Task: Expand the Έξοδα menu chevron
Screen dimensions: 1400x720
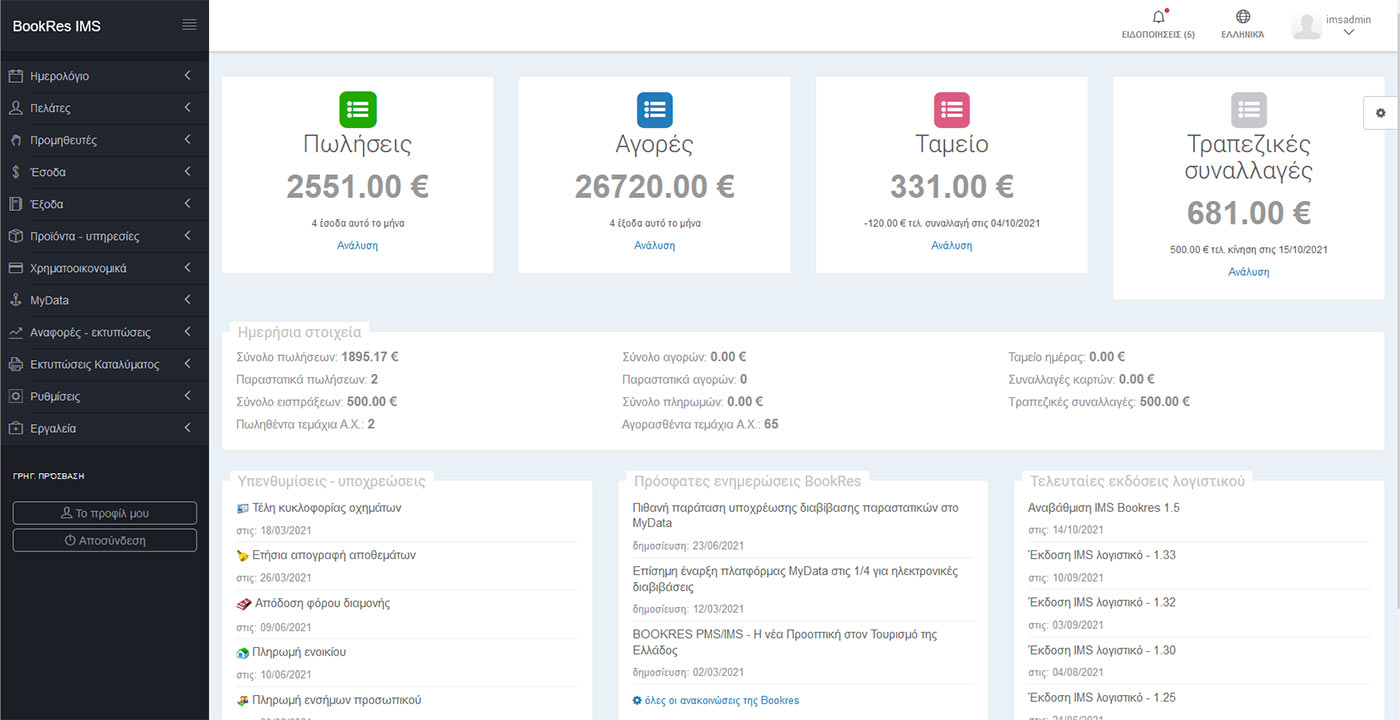Action: pyautogui.click(x=188, y=204)
